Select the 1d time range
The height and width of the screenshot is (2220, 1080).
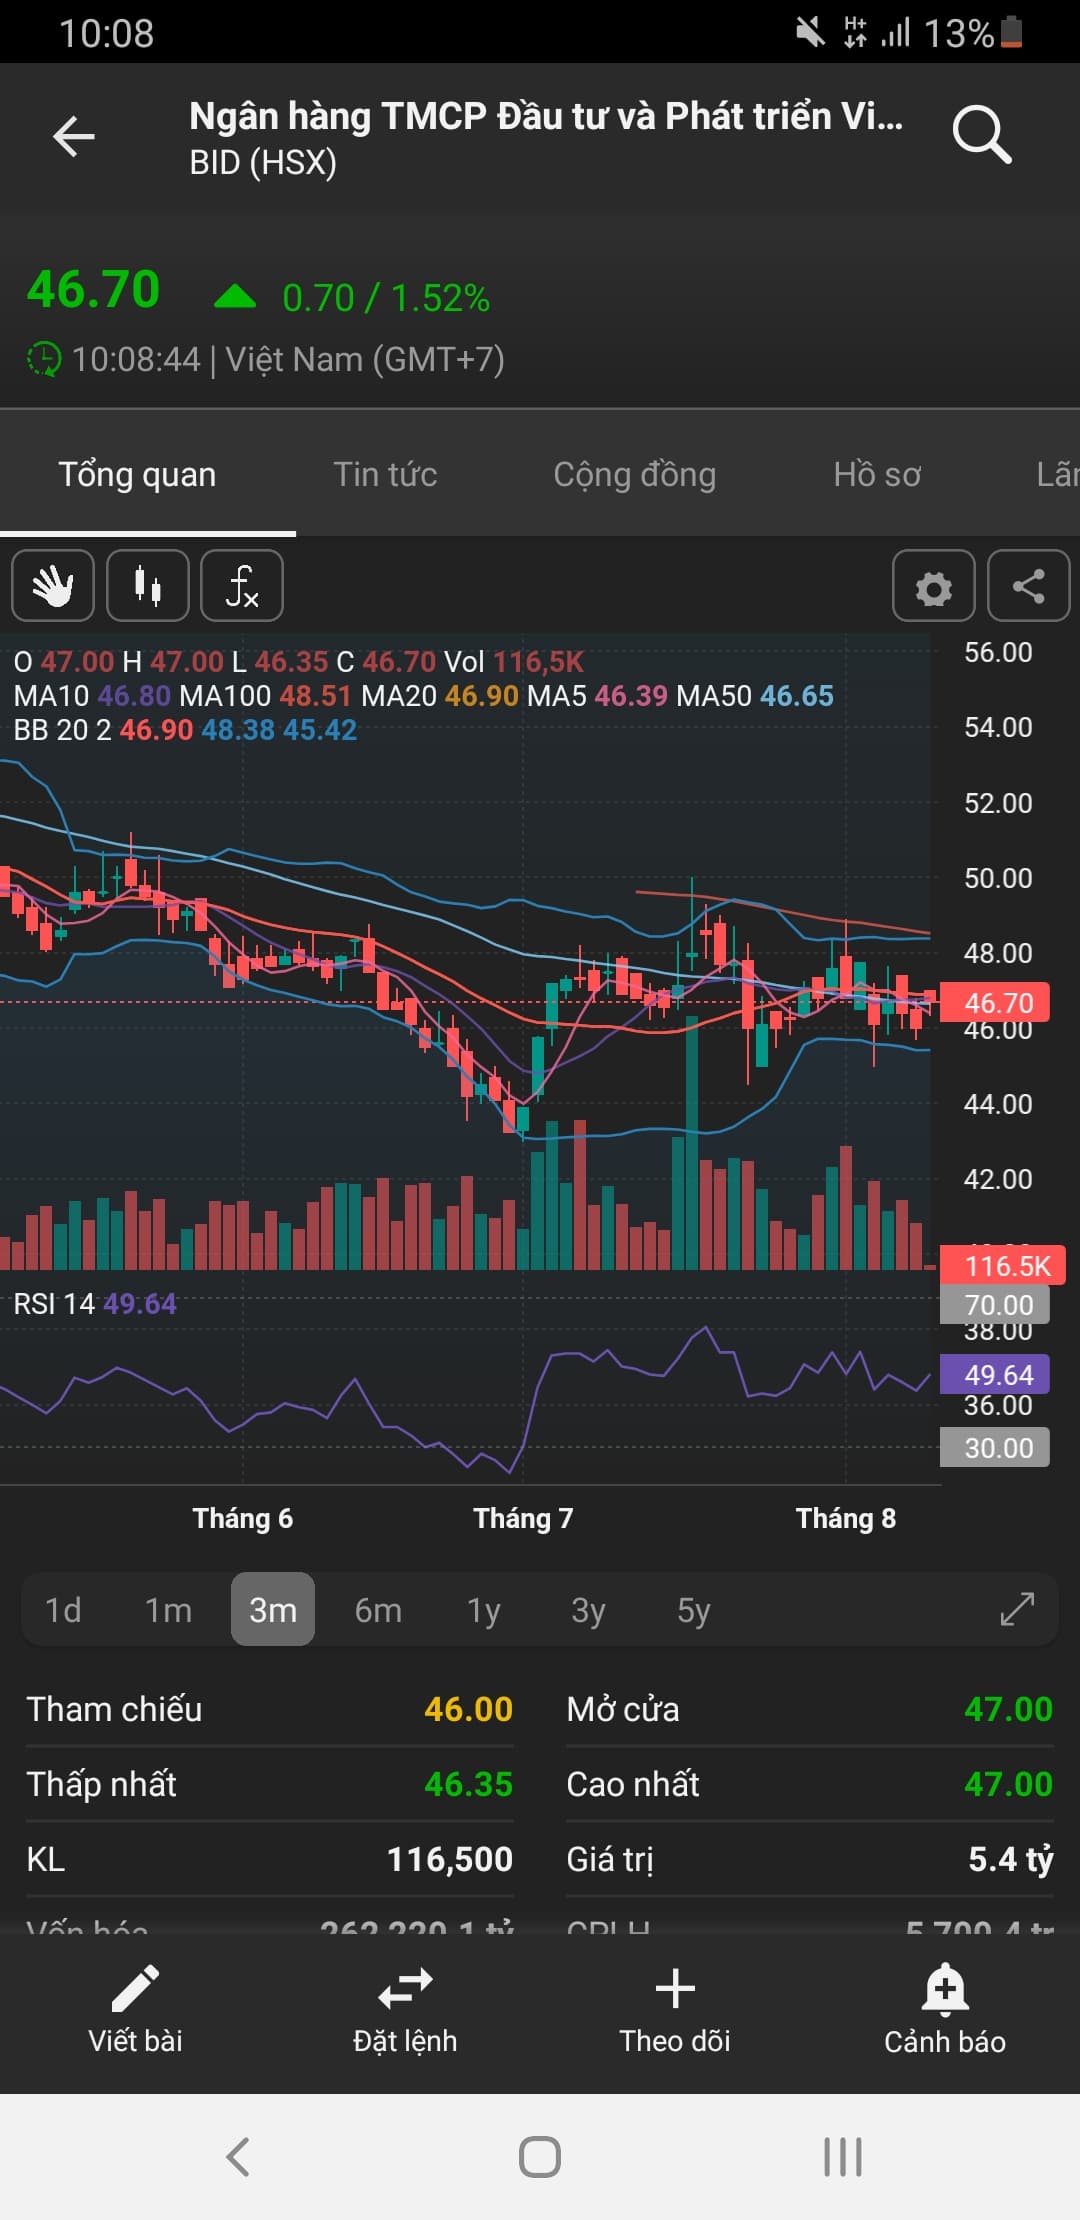tap(63, 1610)
